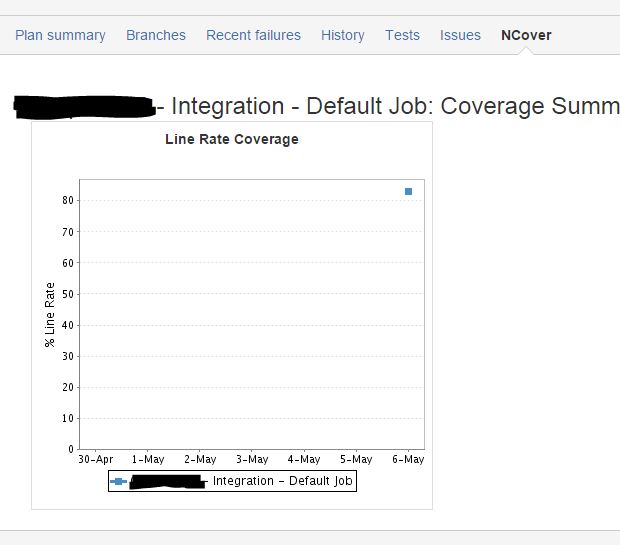Go to the History tab
620x545 pixels.
pos(342,35)
